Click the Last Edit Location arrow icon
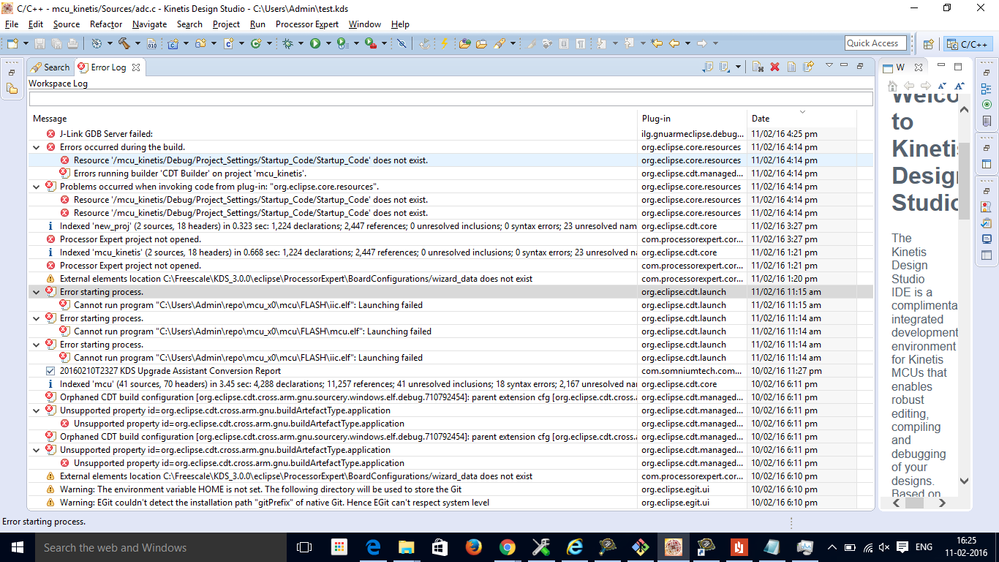 (x=657, y=43)
